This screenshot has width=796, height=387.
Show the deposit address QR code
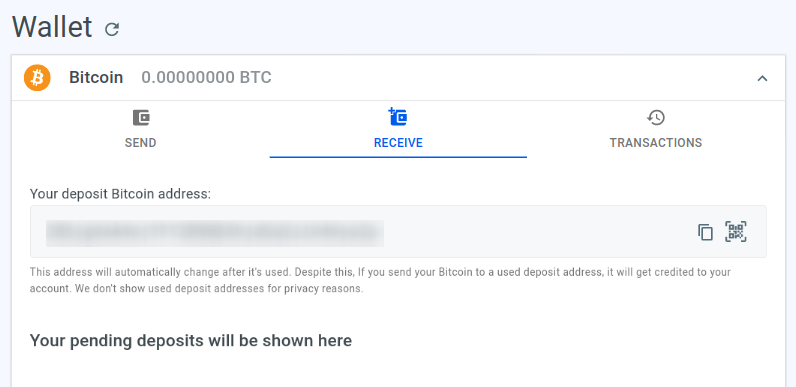tap(736, 232)
